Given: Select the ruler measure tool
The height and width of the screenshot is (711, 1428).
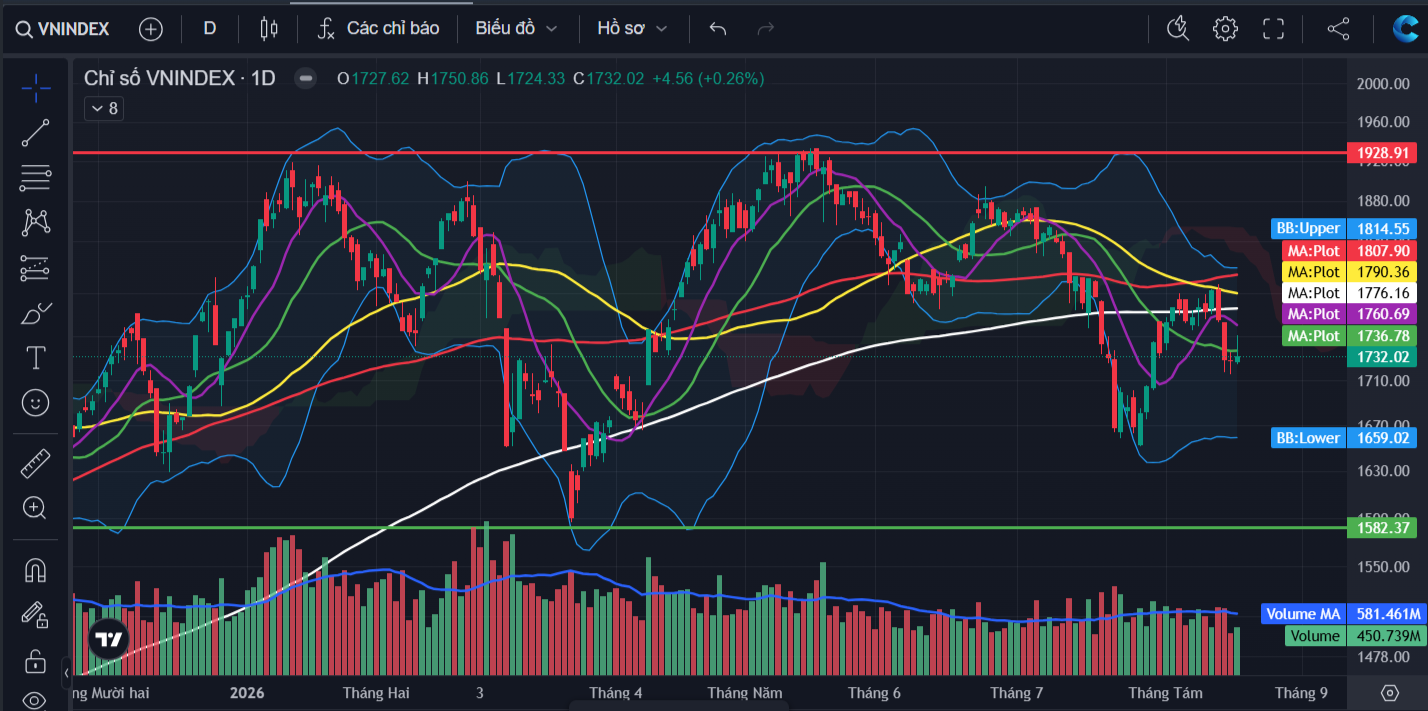Looking at the screenshot, I should click(x=35, y=463).
